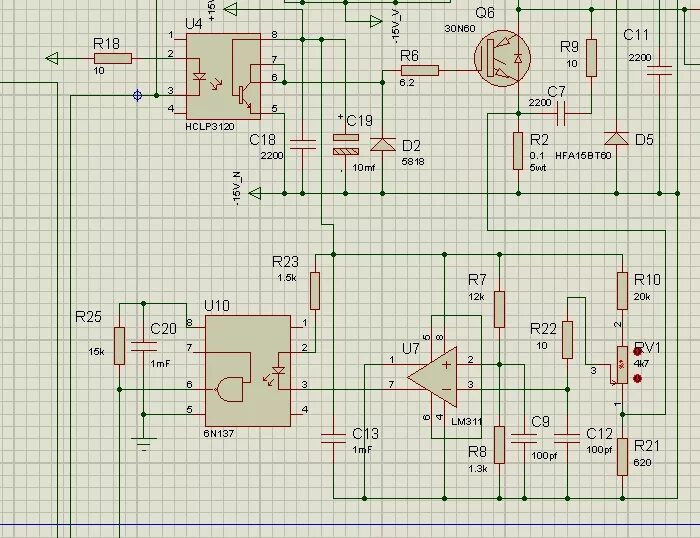Click the 1.3k value of R8
This screenshot has width=700, height=538.
[x=478, y=469]
